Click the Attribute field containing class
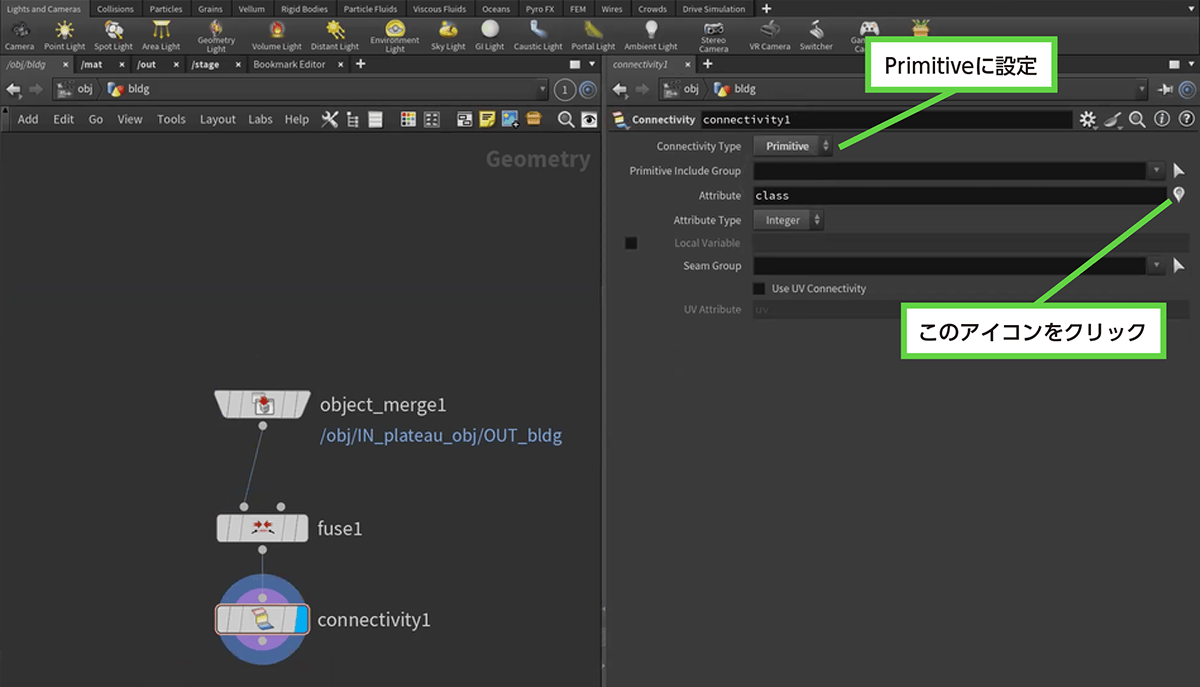 pyautogui.click(x=958, y=196)
